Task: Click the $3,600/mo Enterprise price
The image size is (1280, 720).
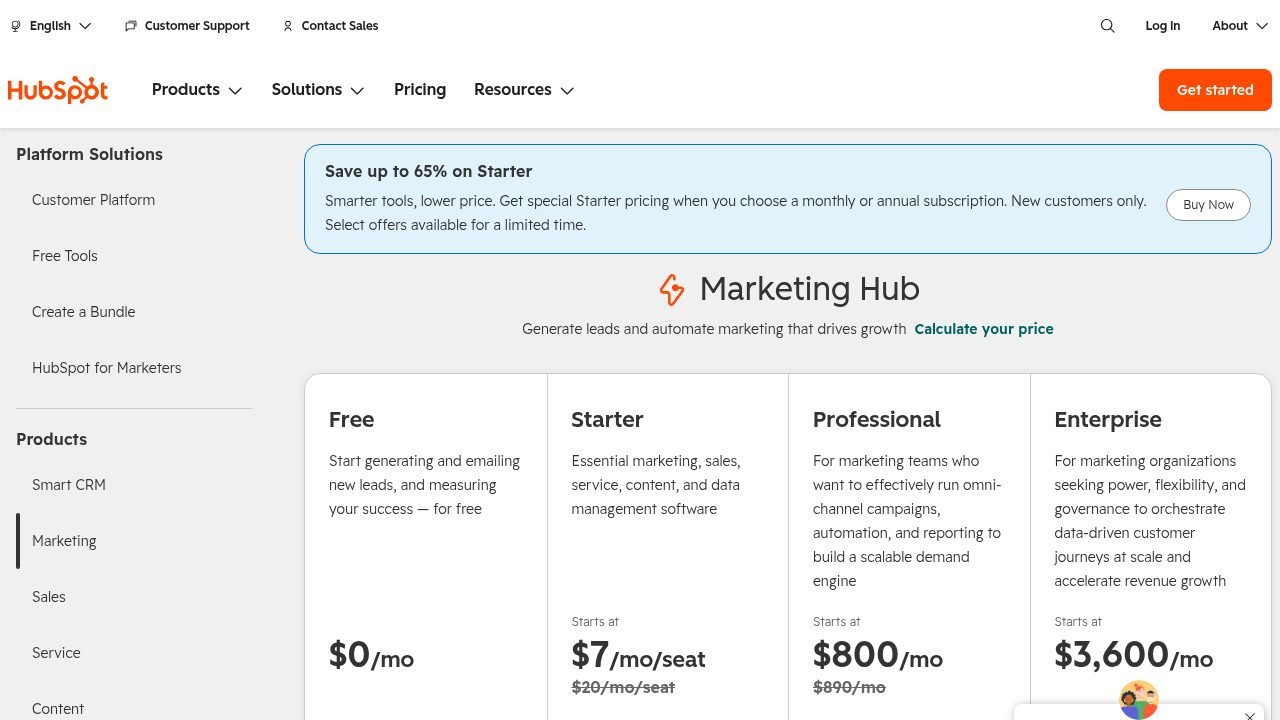Action: click(1134, 655)
